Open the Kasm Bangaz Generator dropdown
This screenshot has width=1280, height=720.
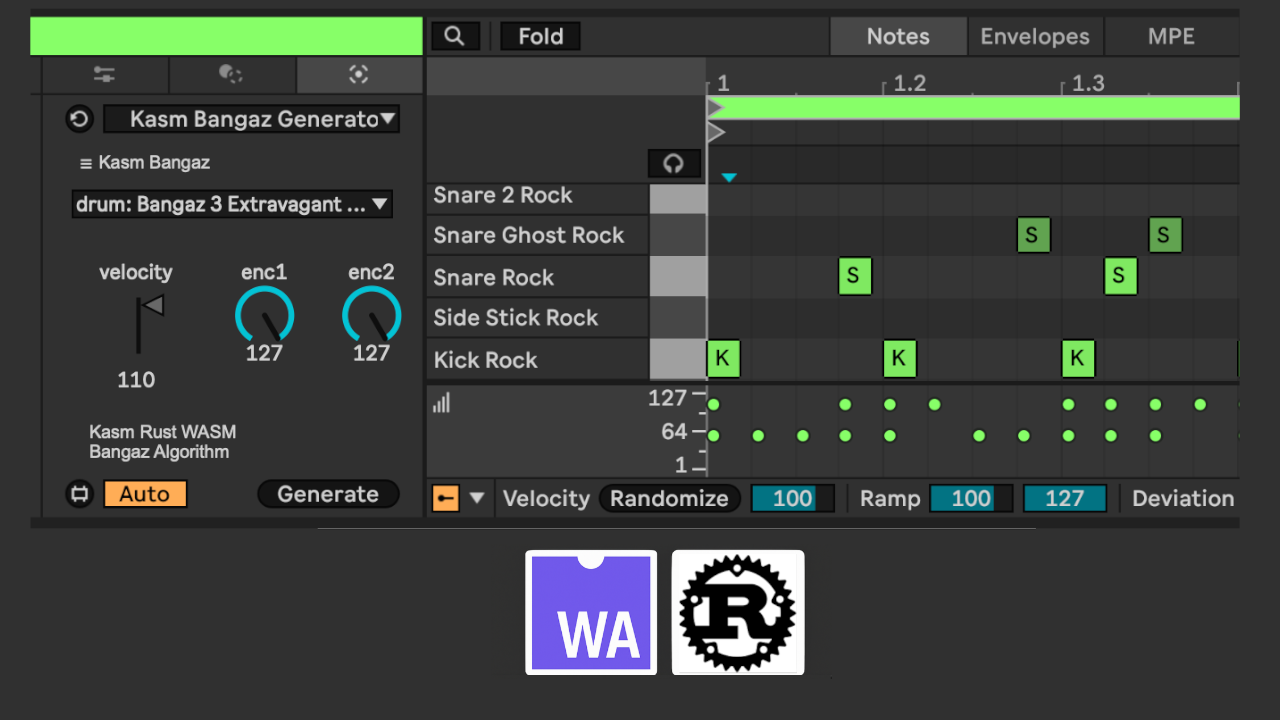point(251,119)
